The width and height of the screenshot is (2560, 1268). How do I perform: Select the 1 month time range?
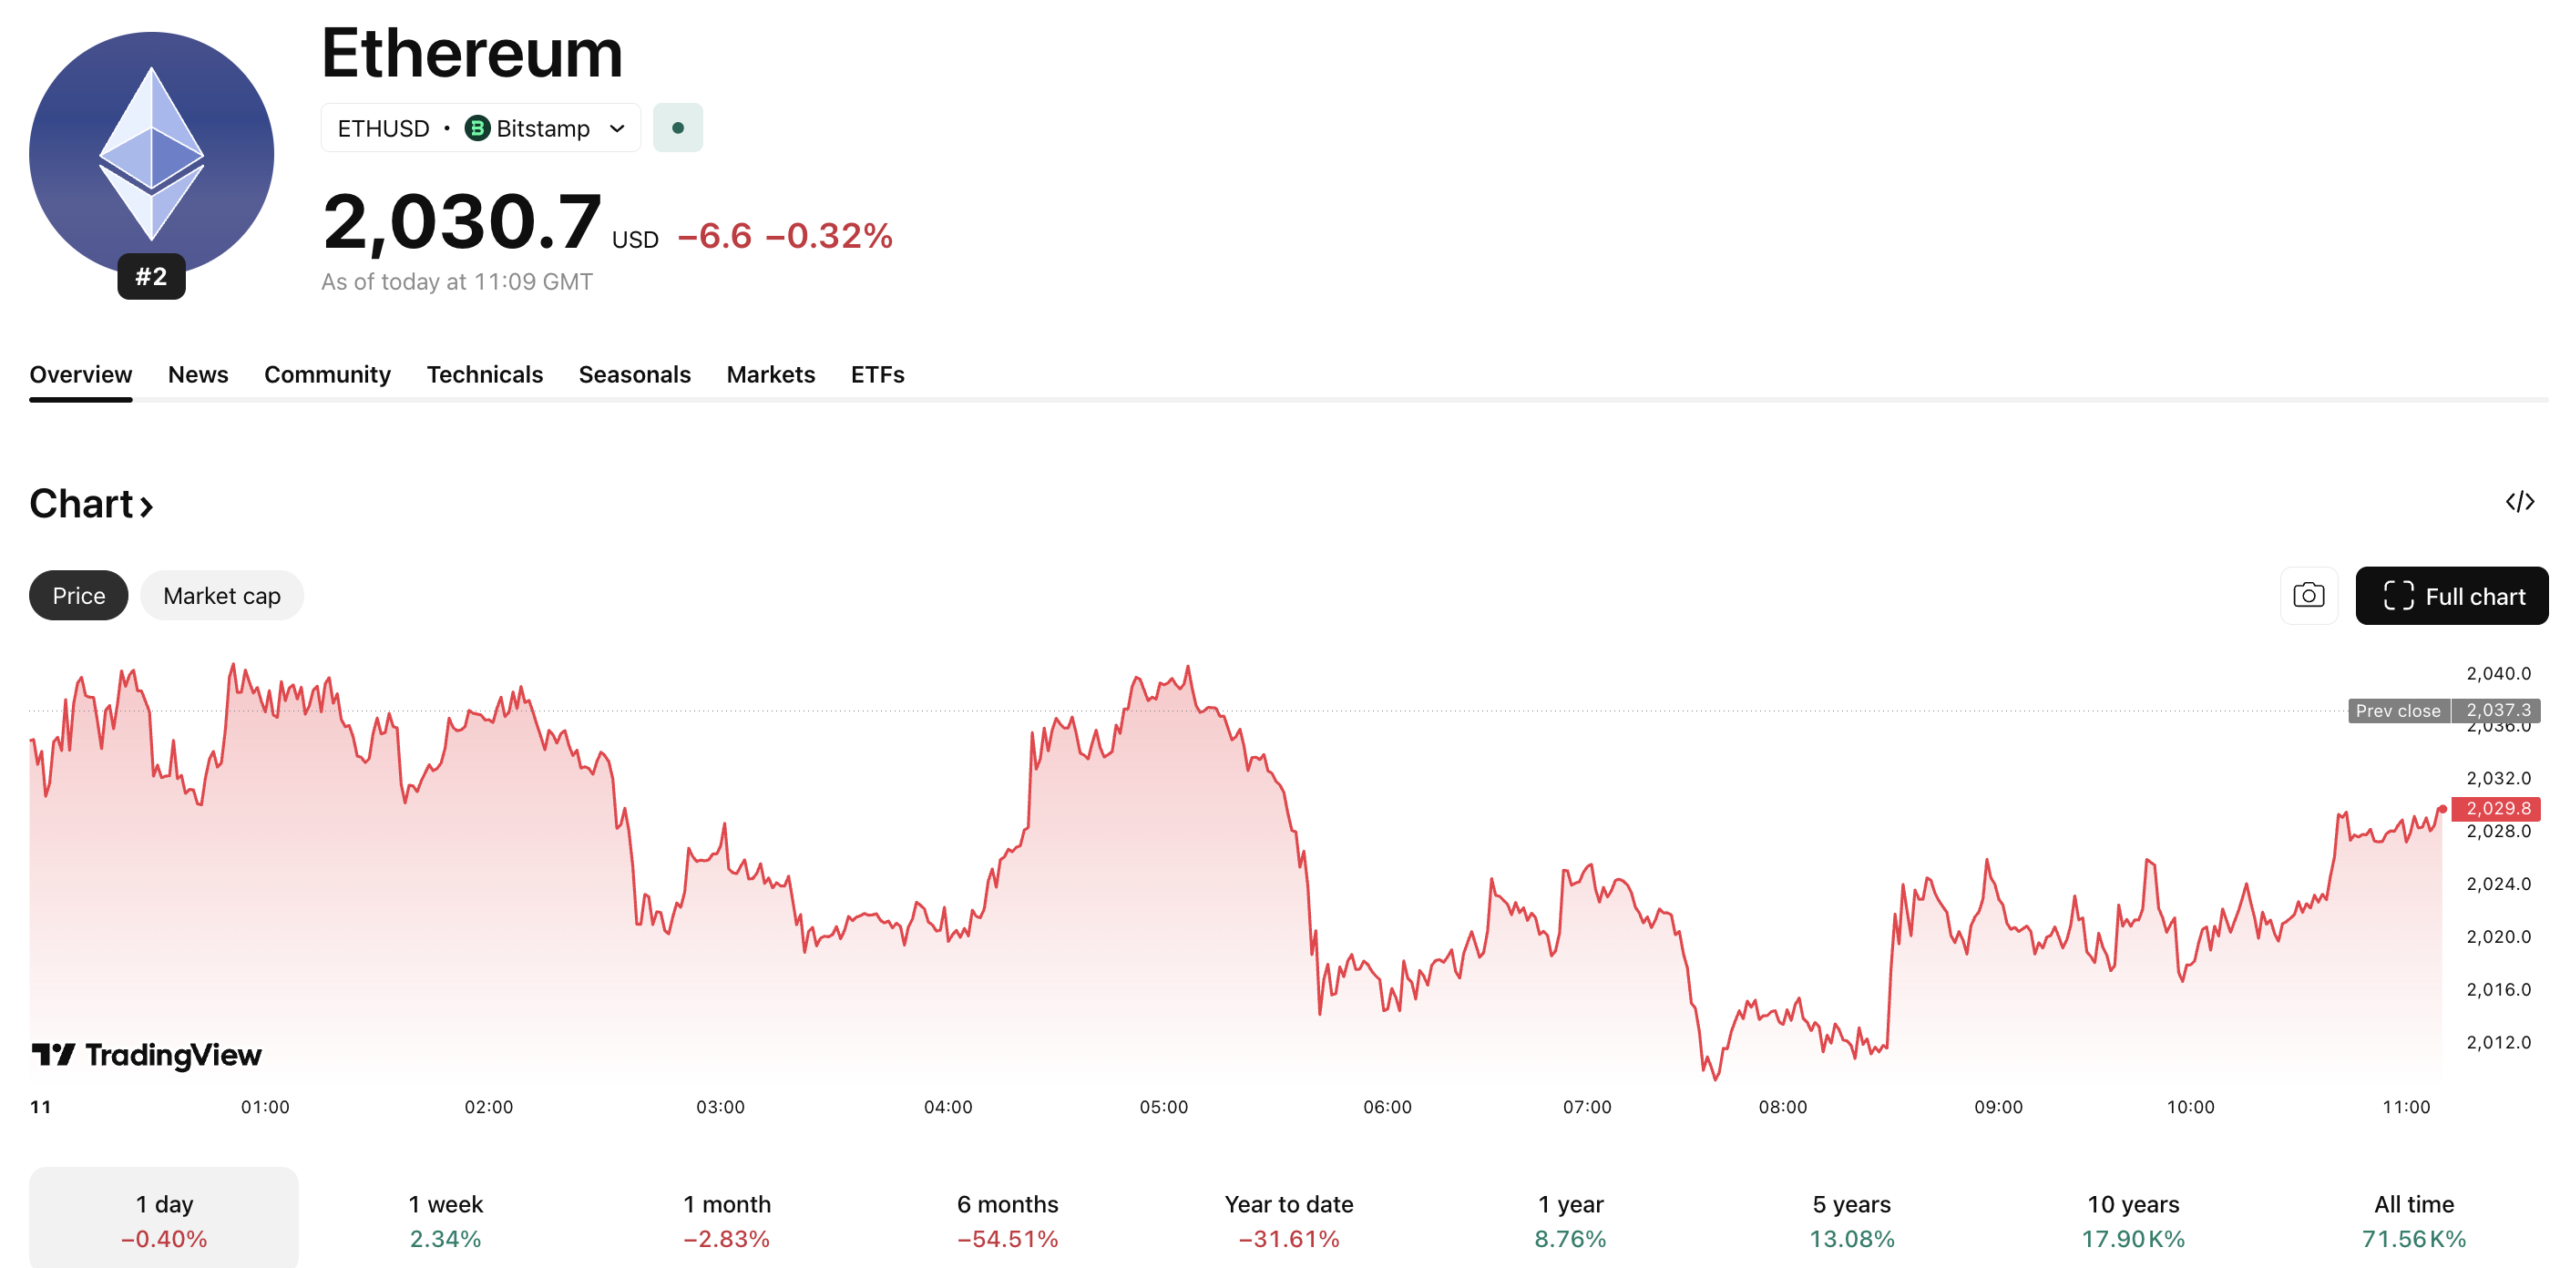coord(727,1220)
